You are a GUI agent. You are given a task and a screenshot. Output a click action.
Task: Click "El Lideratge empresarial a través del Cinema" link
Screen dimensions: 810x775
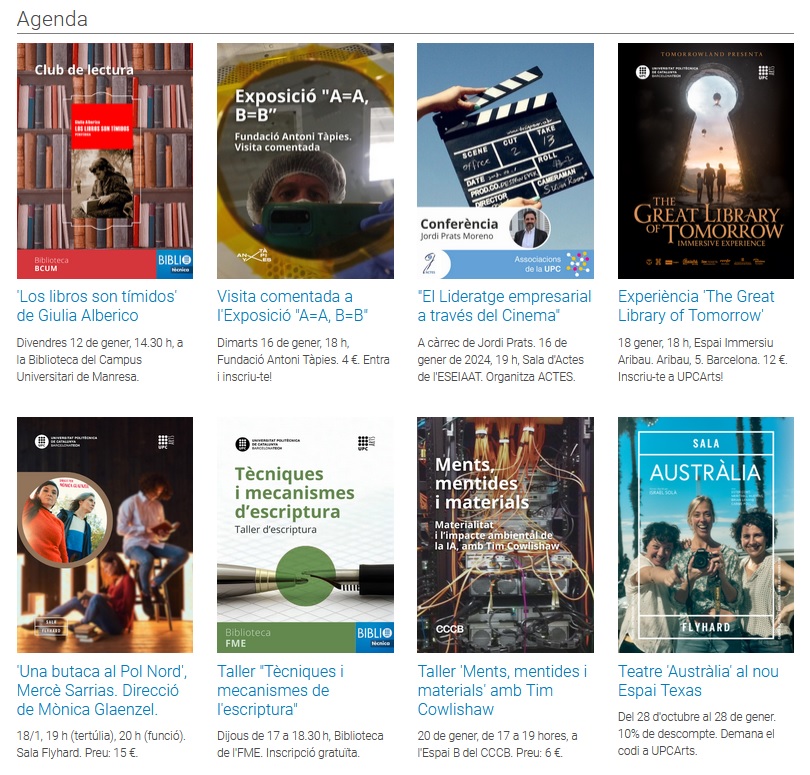[504, 306]
